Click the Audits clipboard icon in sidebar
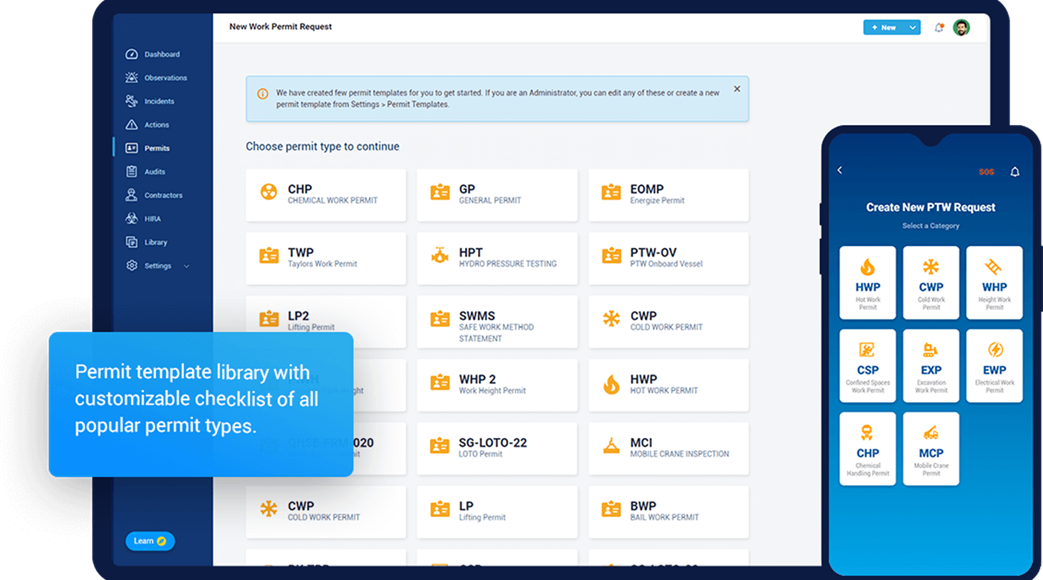 132,172
